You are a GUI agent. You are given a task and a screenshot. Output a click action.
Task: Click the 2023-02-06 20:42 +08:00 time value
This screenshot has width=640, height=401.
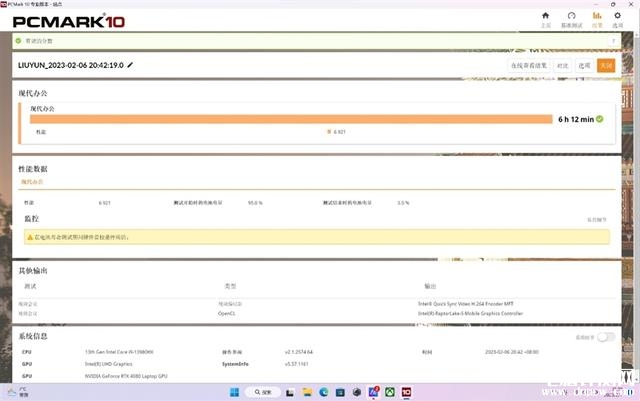tap(512, 352)
